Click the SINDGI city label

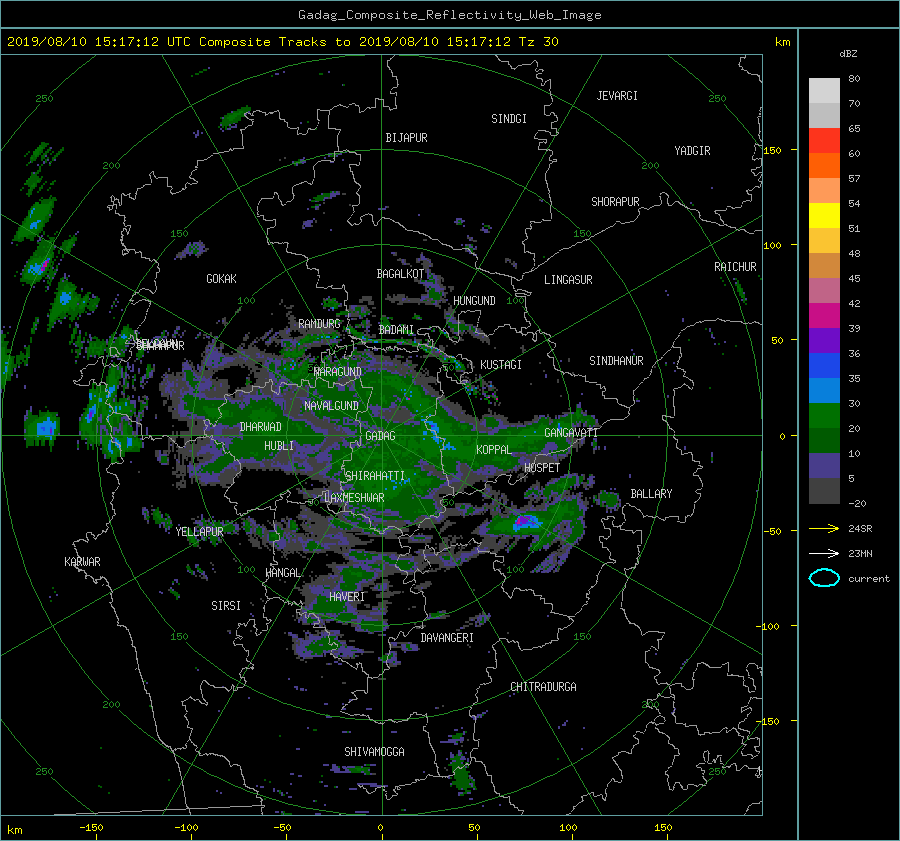point(509,119)
